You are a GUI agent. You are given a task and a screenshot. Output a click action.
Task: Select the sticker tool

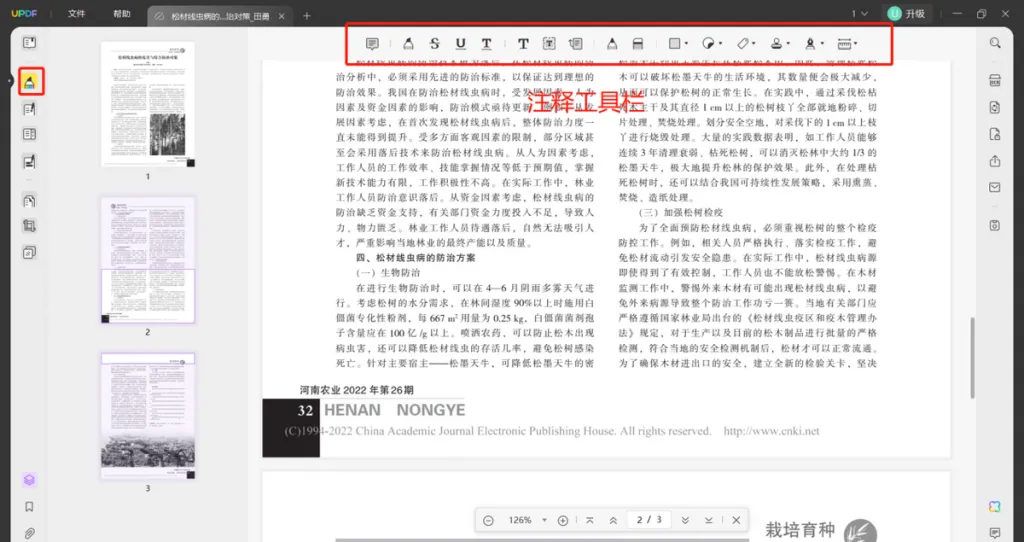tap(708, 44)
